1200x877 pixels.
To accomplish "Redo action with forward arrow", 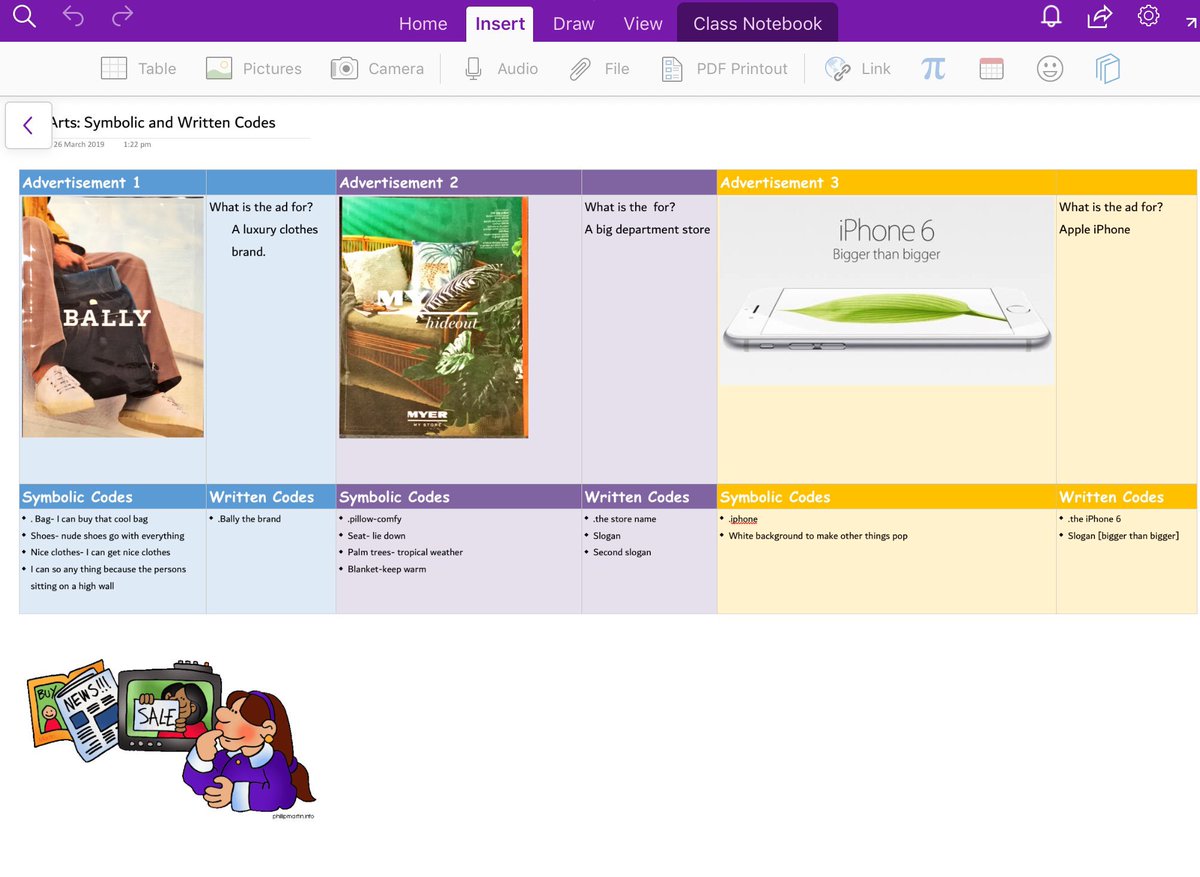I will point(122,16).
